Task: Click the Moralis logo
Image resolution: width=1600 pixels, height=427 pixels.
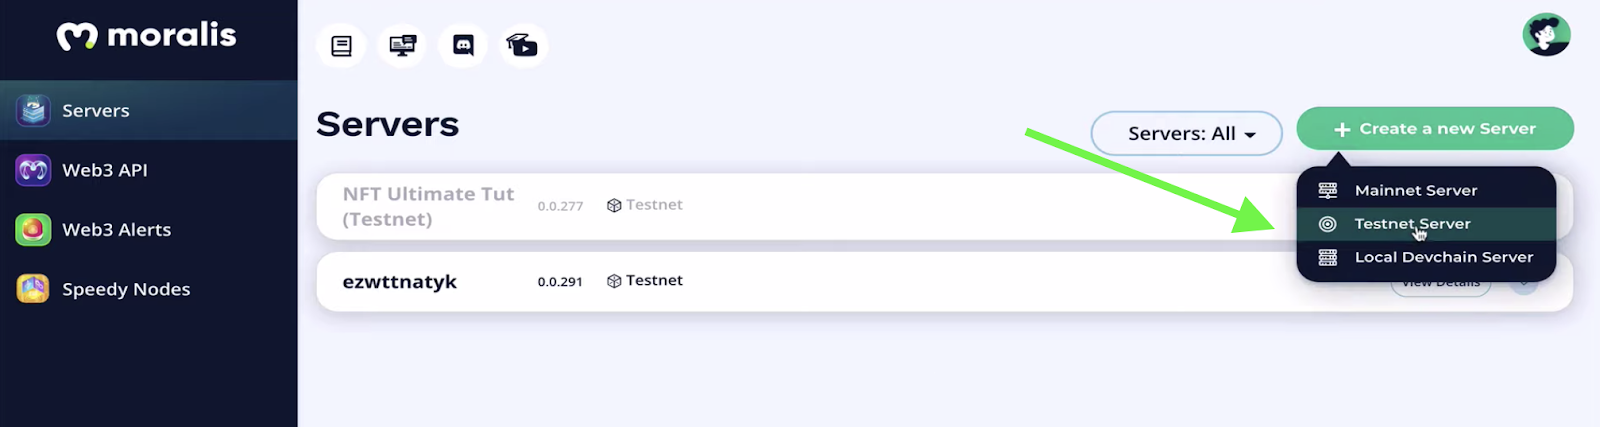Action: click(x=147, y=36)
